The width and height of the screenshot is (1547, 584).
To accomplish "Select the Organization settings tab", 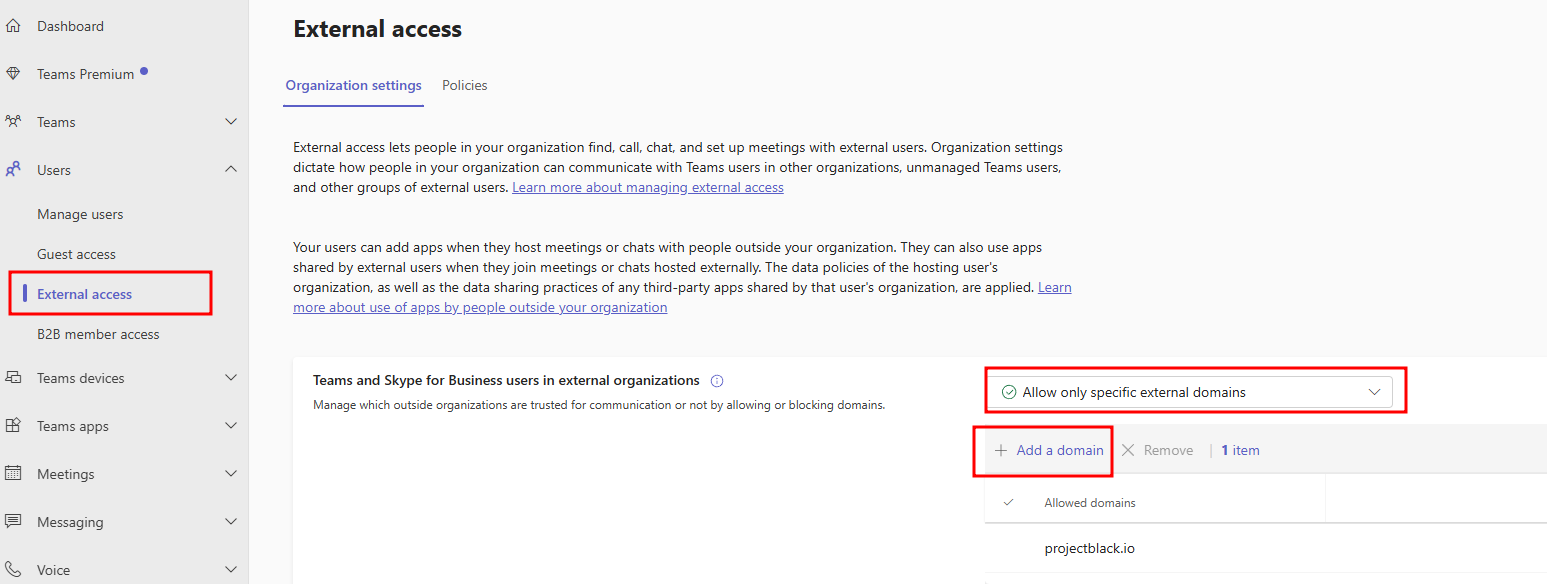I will click(x=353, y=86).
